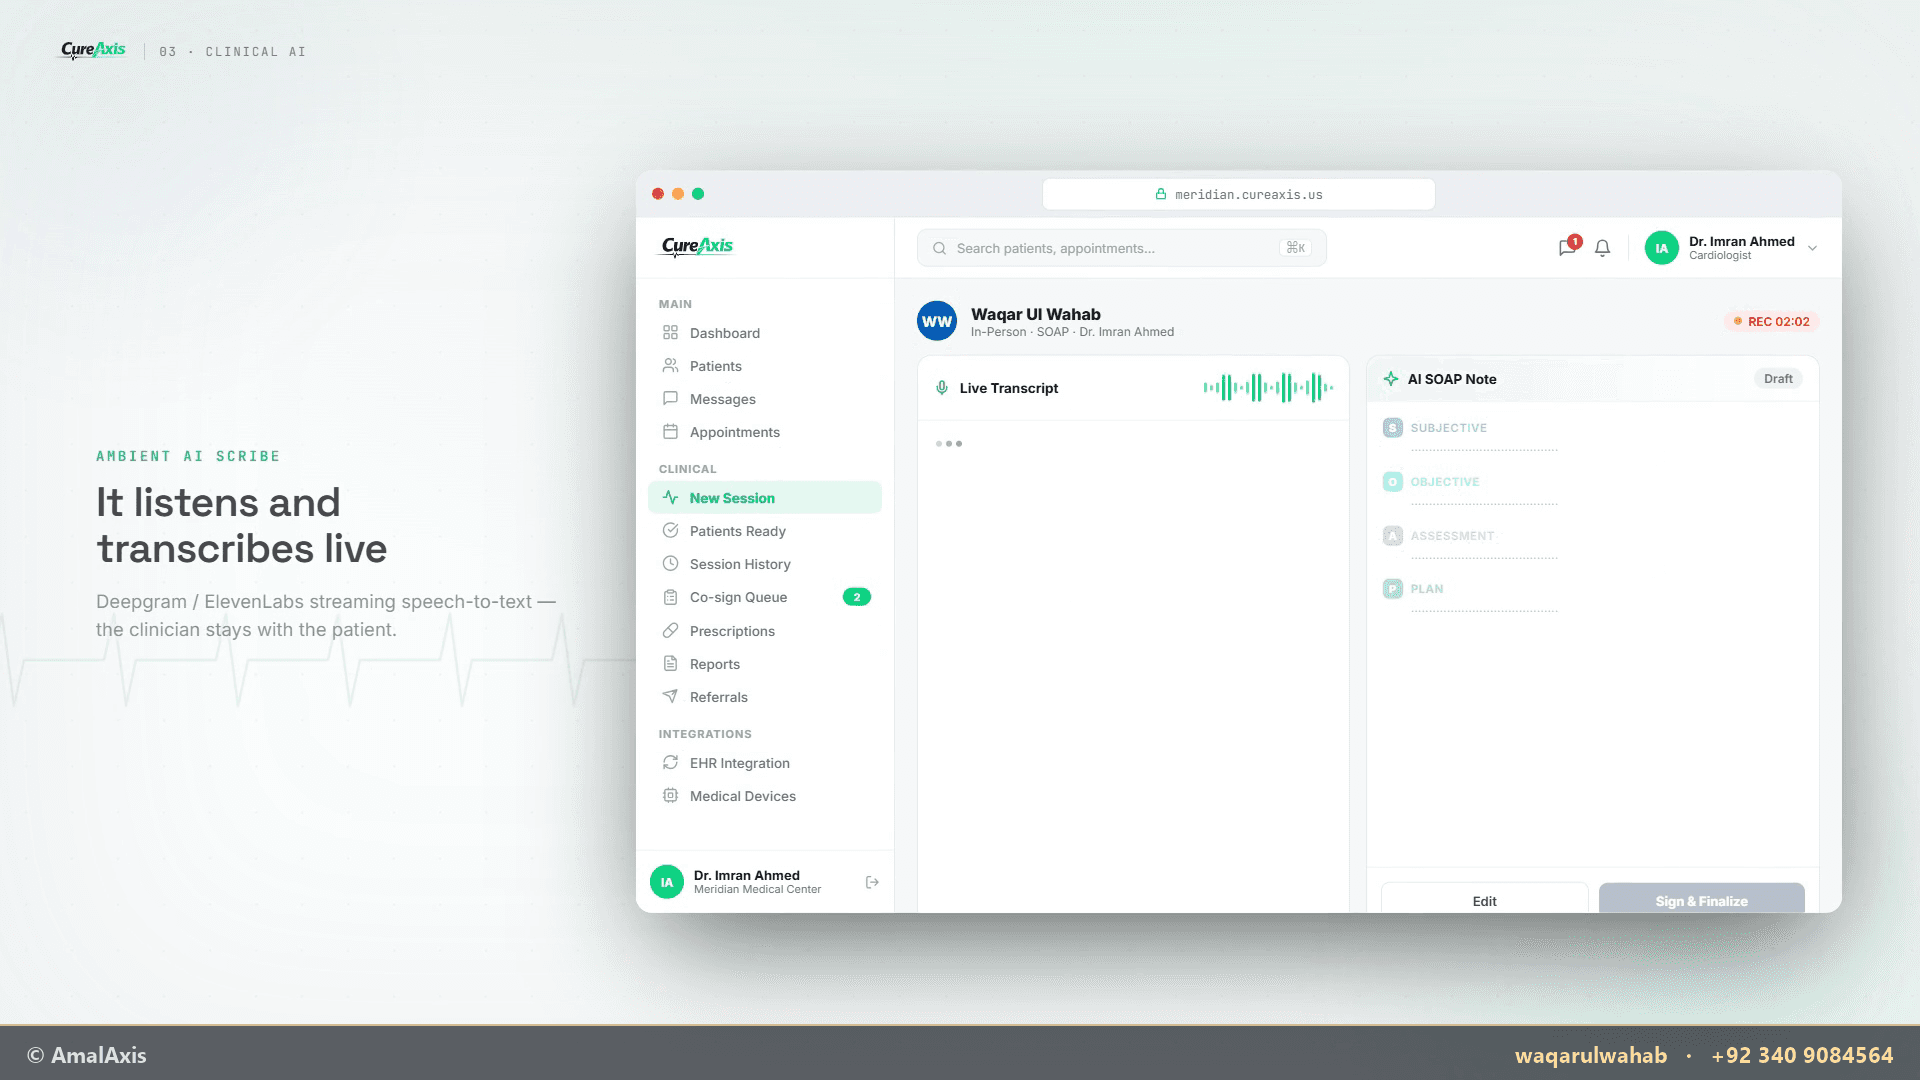Click the top-right IA profile avatar

click(1662, 248)
